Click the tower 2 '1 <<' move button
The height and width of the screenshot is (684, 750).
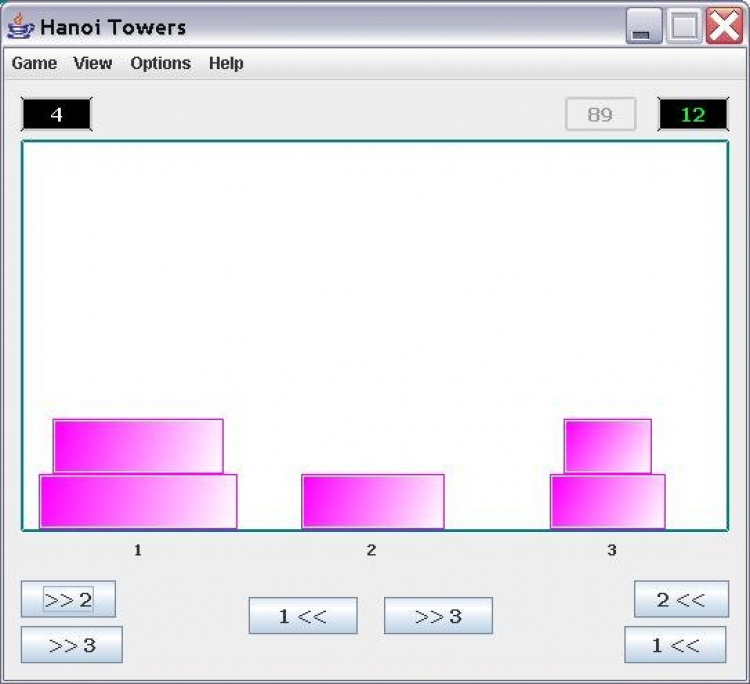click(x=303, y=616)
